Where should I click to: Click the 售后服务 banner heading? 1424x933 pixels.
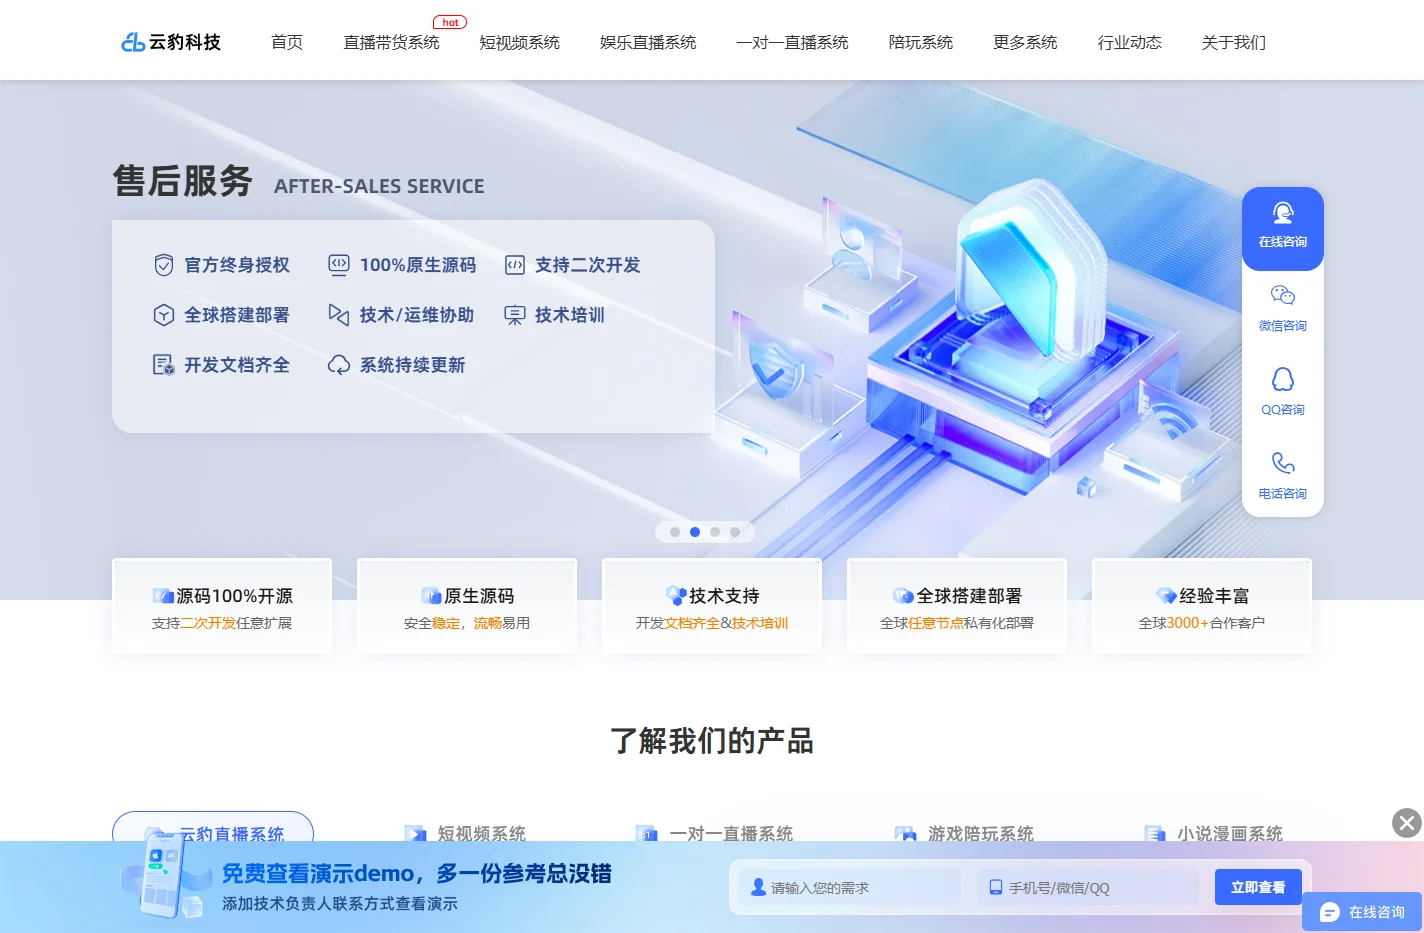point(183,181)
